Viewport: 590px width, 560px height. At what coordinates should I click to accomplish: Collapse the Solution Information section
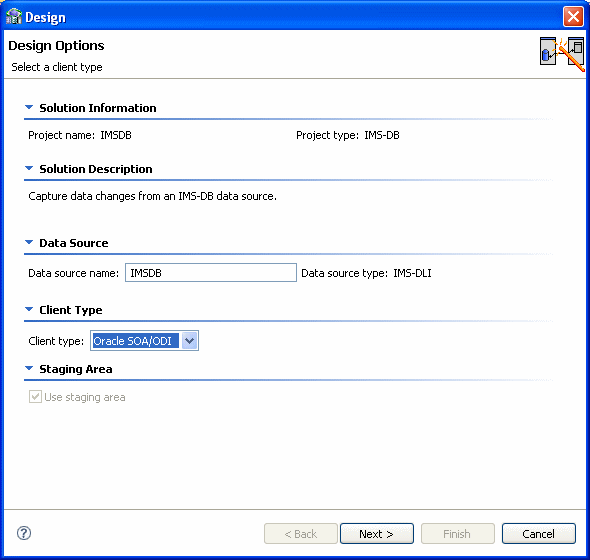pyautogui.click(x=29, y=108)
